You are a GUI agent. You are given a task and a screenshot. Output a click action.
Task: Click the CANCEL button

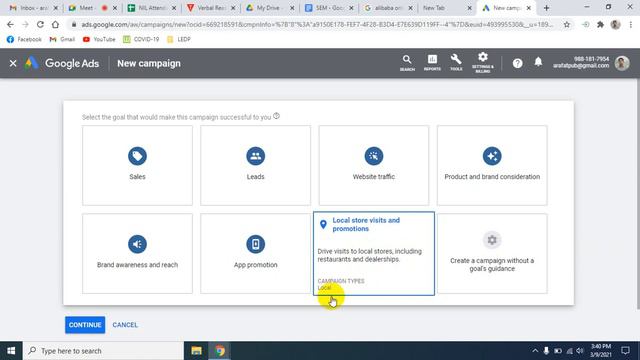click(x=125, y=325)
